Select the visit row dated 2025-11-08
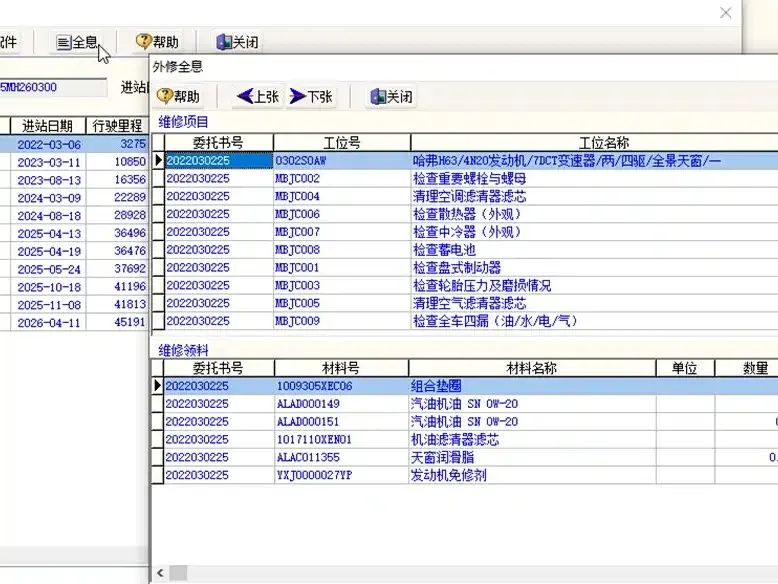 (x=74, y=305)
